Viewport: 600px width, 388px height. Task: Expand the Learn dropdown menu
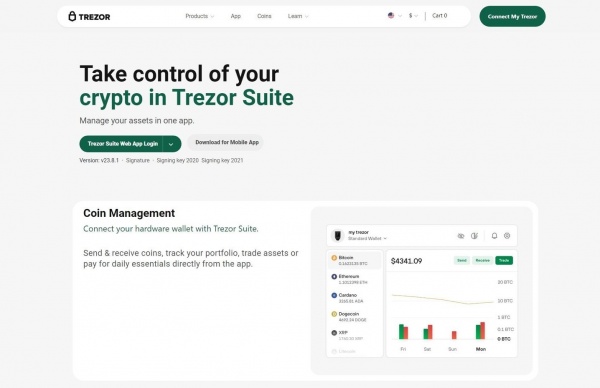coord(298,16)
